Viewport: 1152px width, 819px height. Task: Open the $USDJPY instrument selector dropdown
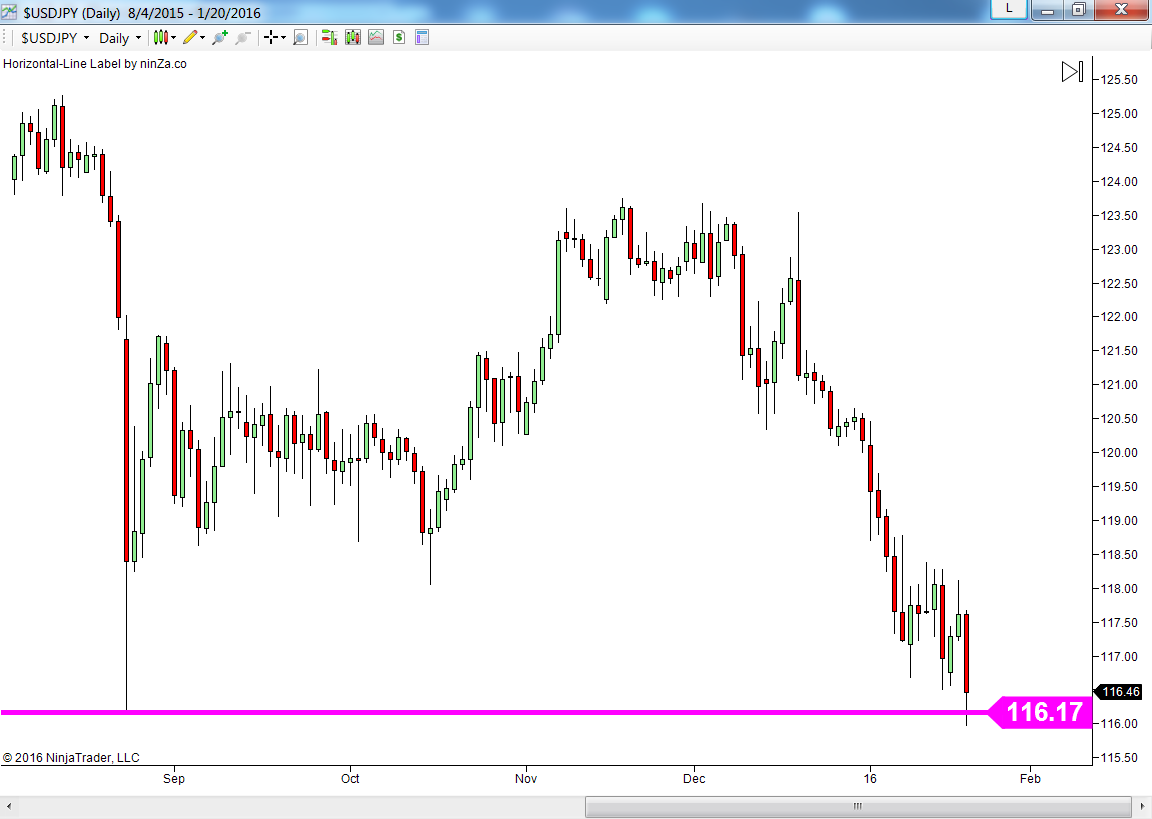[55, 37]
